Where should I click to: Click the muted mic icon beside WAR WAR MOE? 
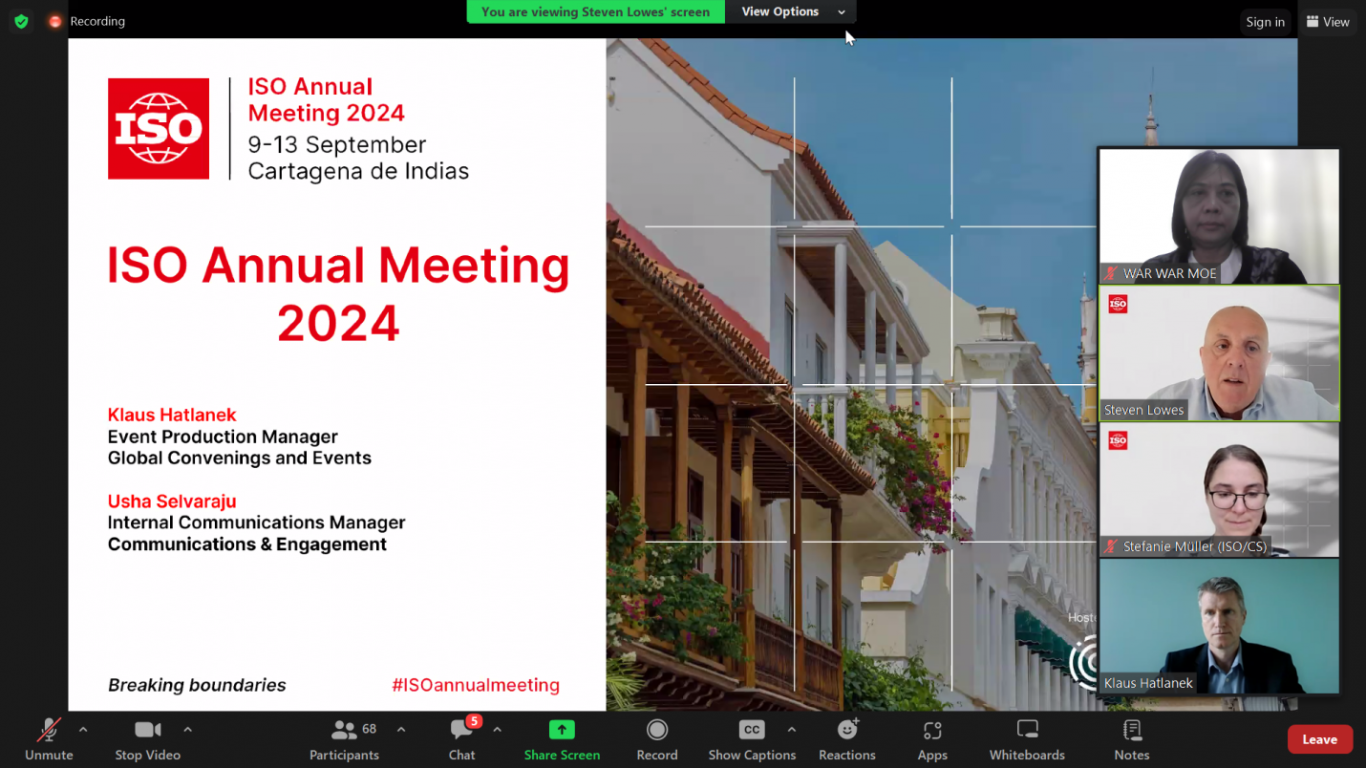pyautogui.click(x=1110, y=273)
